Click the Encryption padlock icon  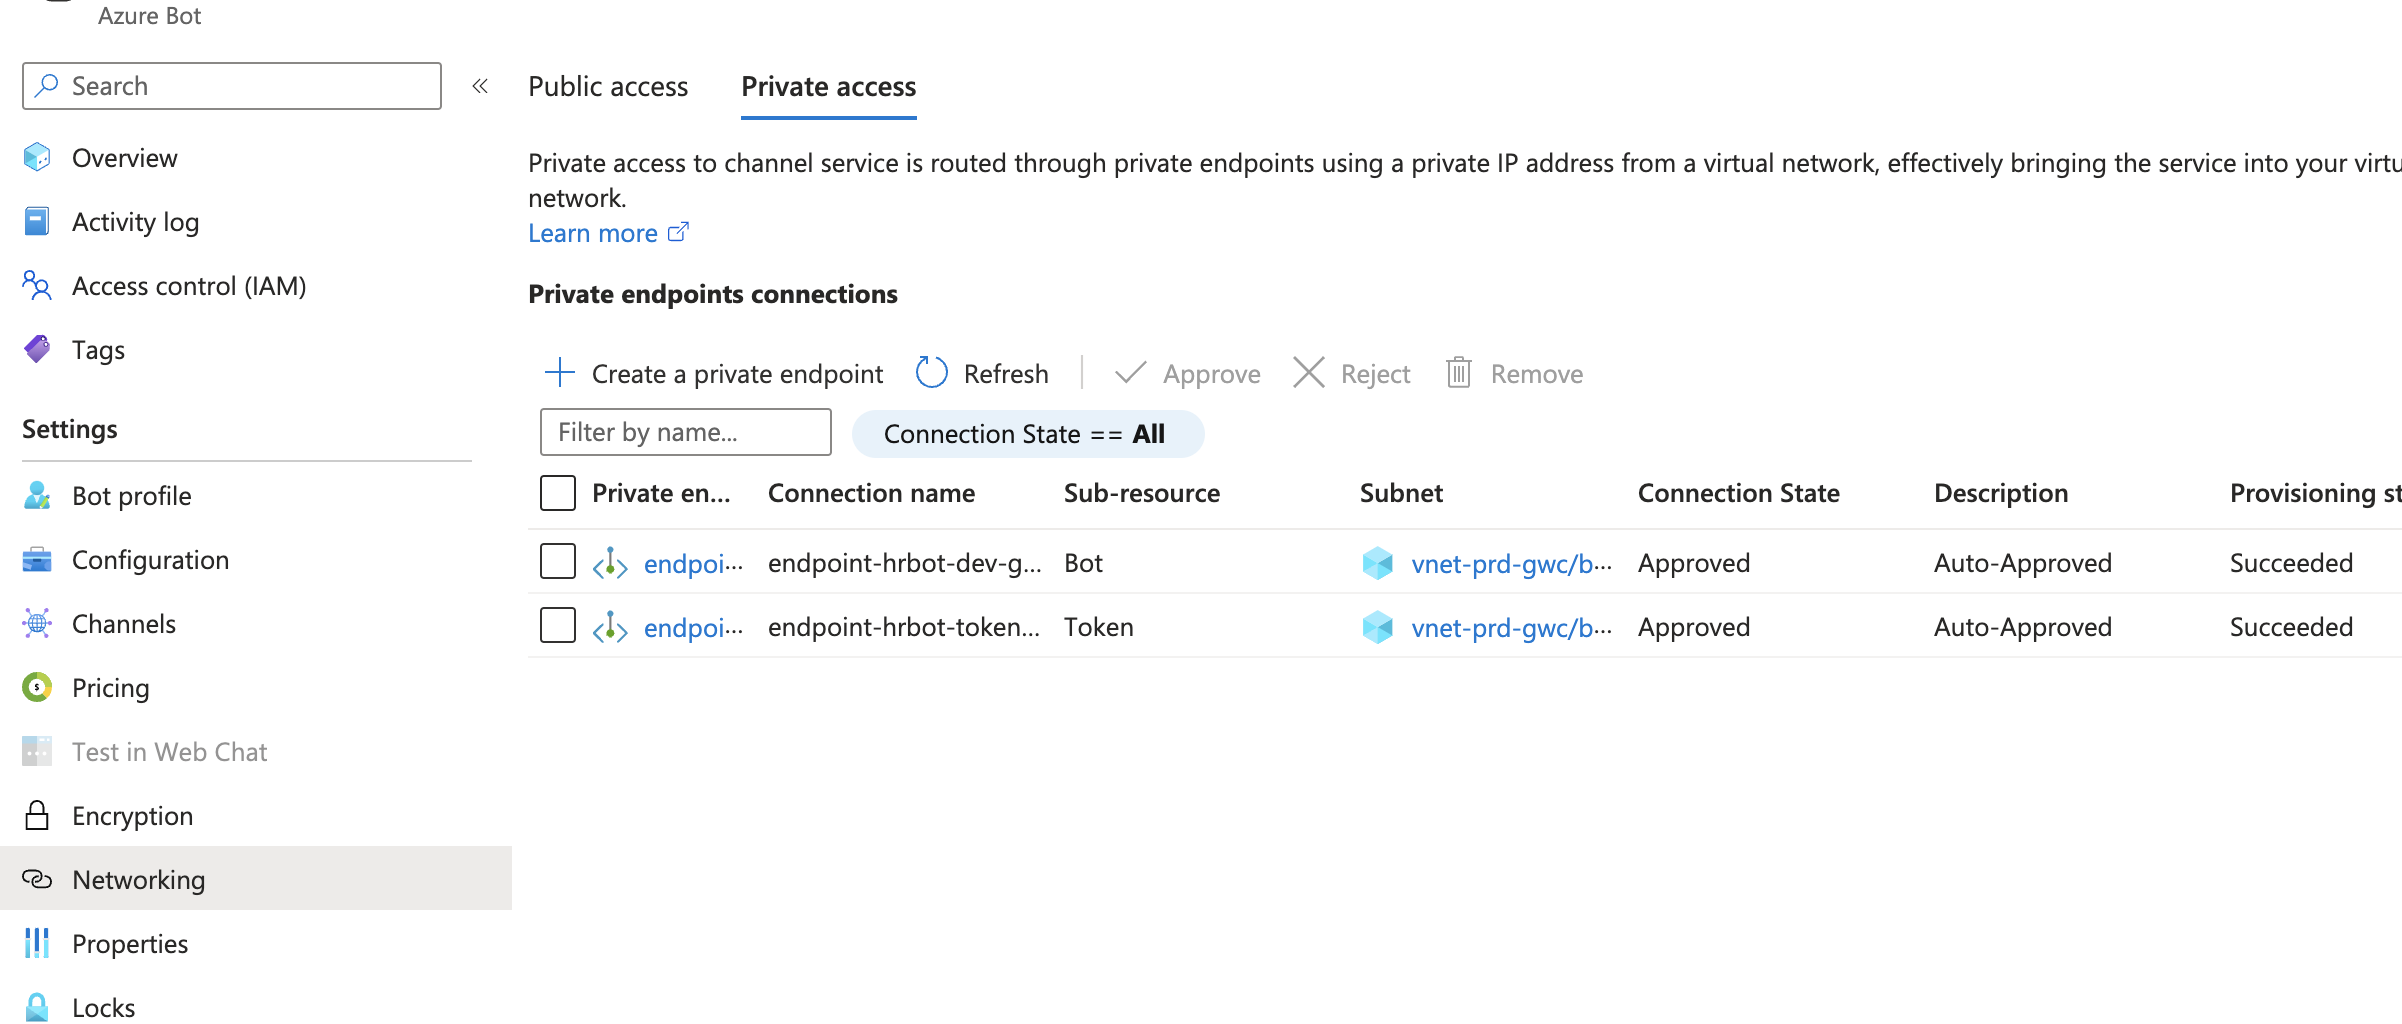point(36,815)
